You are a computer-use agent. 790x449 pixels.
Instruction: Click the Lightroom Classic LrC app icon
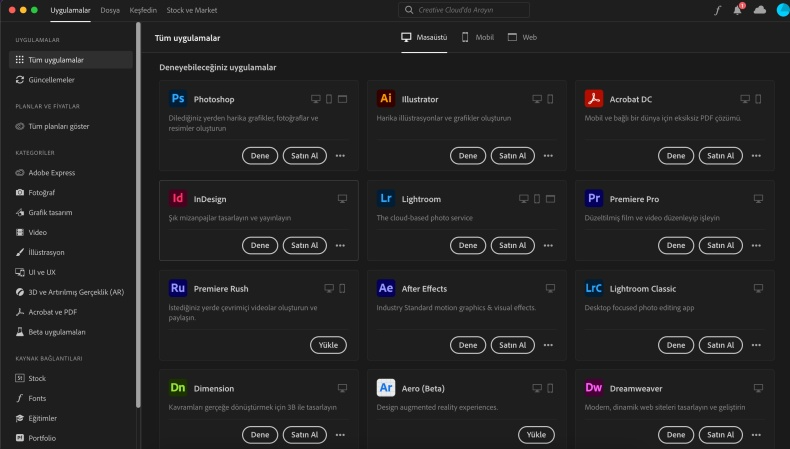point(594,288)
